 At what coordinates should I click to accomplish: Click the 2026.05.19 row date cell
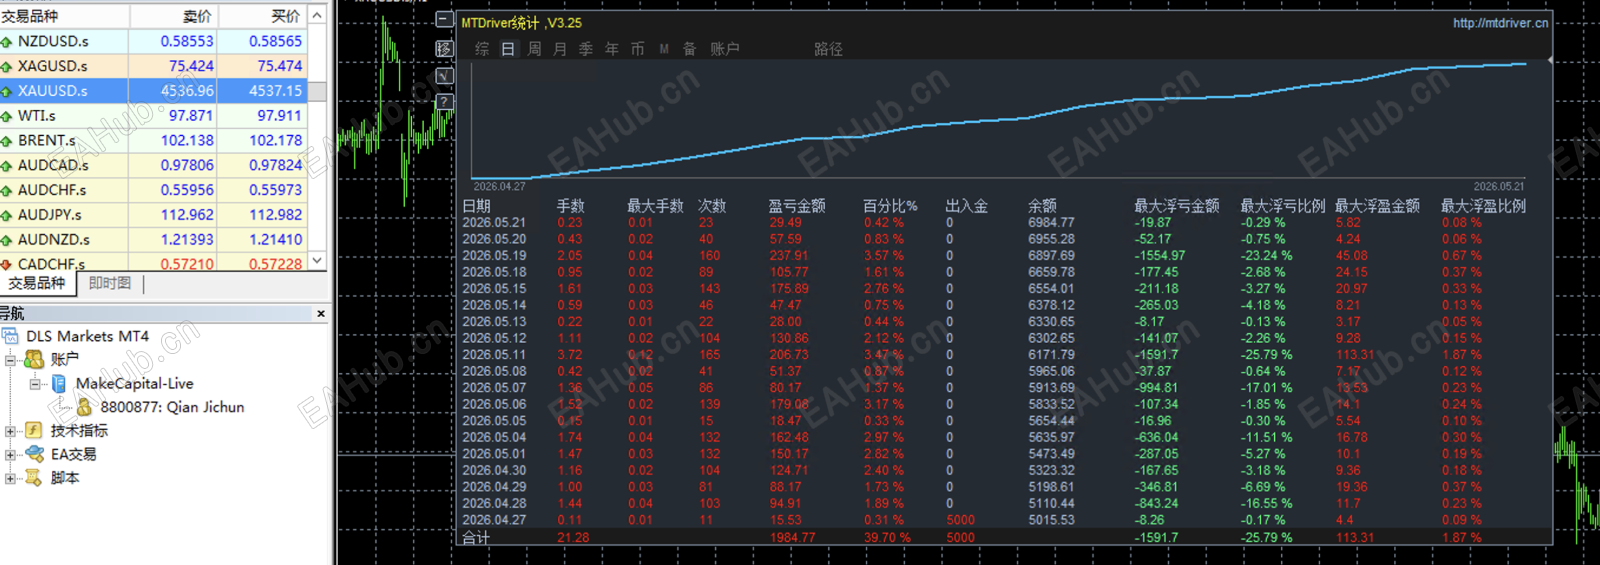[x=494, y=256]
